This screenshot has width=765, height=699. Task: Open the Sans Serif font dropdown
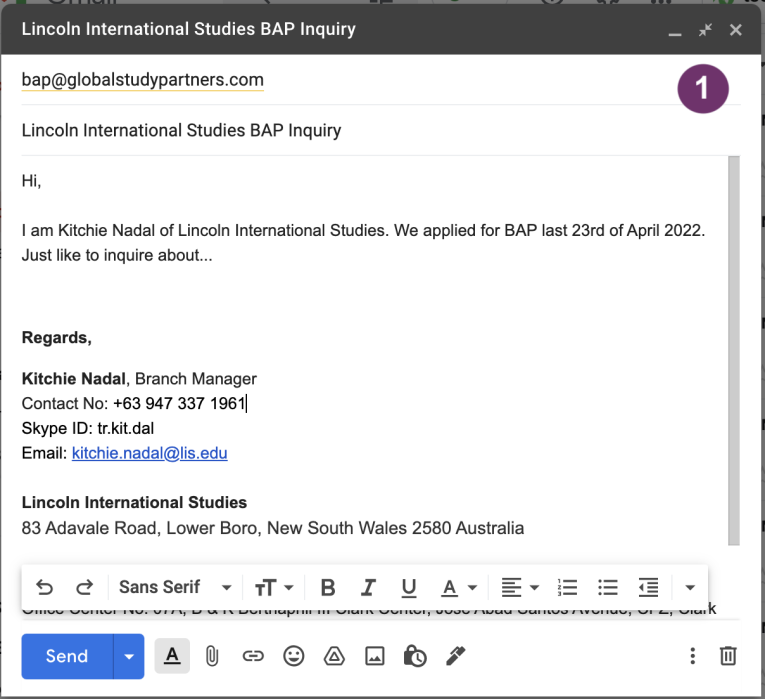click(x=175, y=587)
